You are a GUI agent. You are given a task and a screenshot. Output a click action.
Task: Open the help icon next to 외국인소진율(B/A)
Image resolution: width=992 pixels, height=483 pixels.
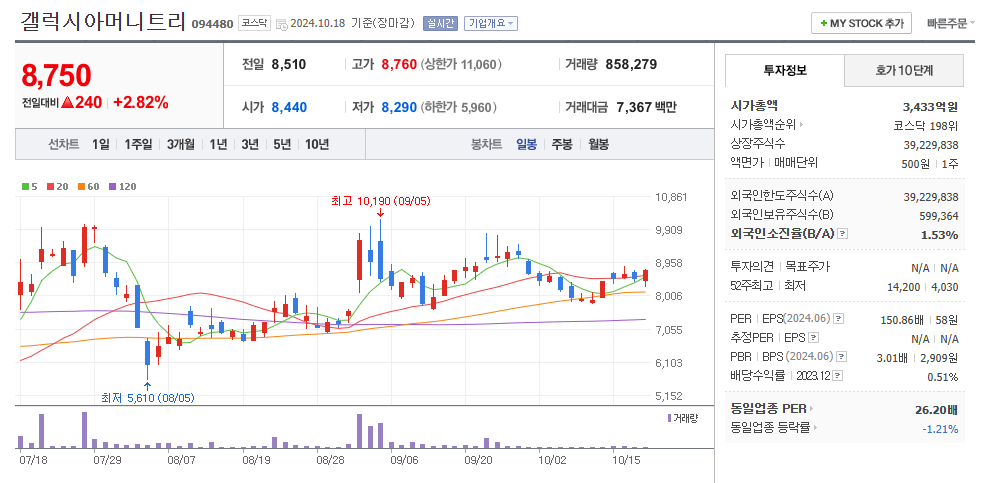842,234
